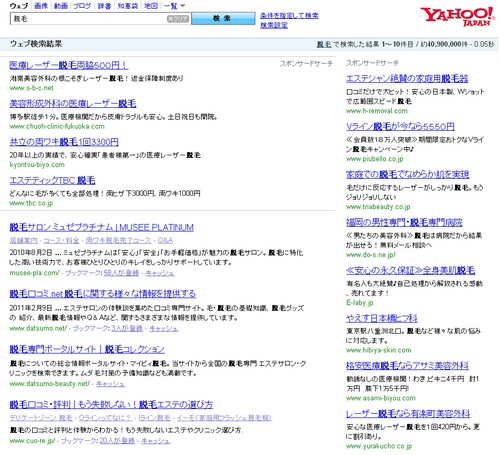
Task: Click the www.chuoh-clinic-fukuoka.com URL text
Action: (57, 126)
